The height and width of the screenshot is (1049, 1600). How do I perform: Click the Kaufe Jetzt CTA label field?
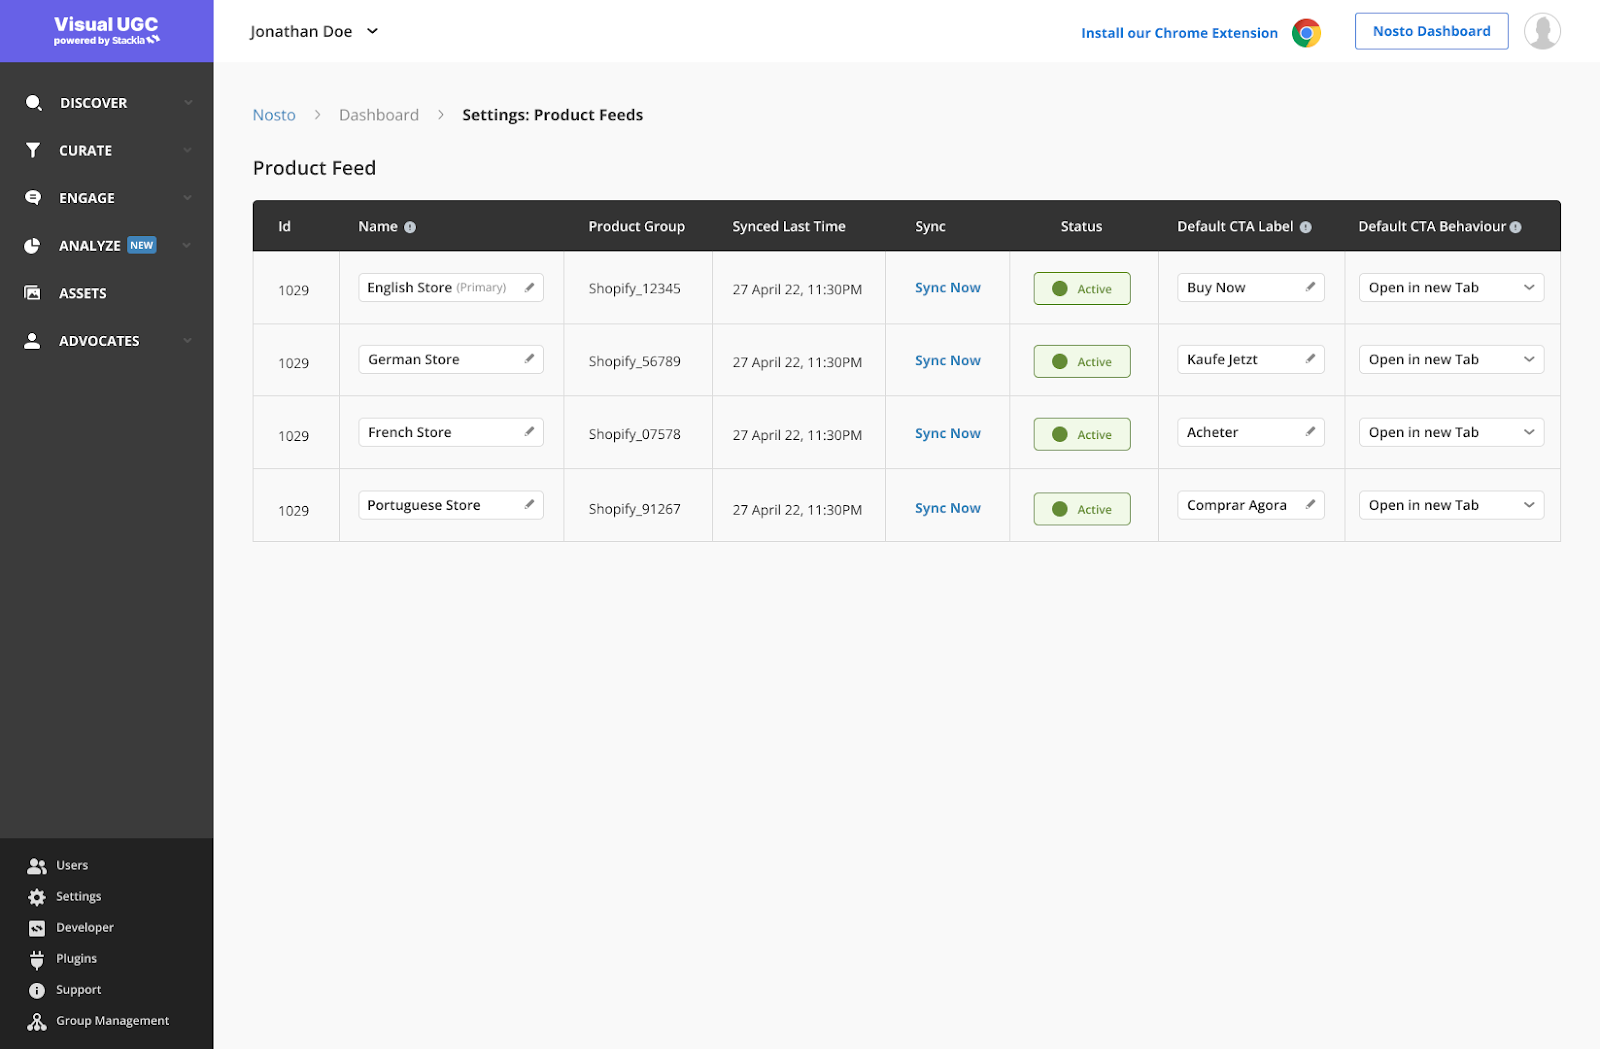[x=1251, y=360]
